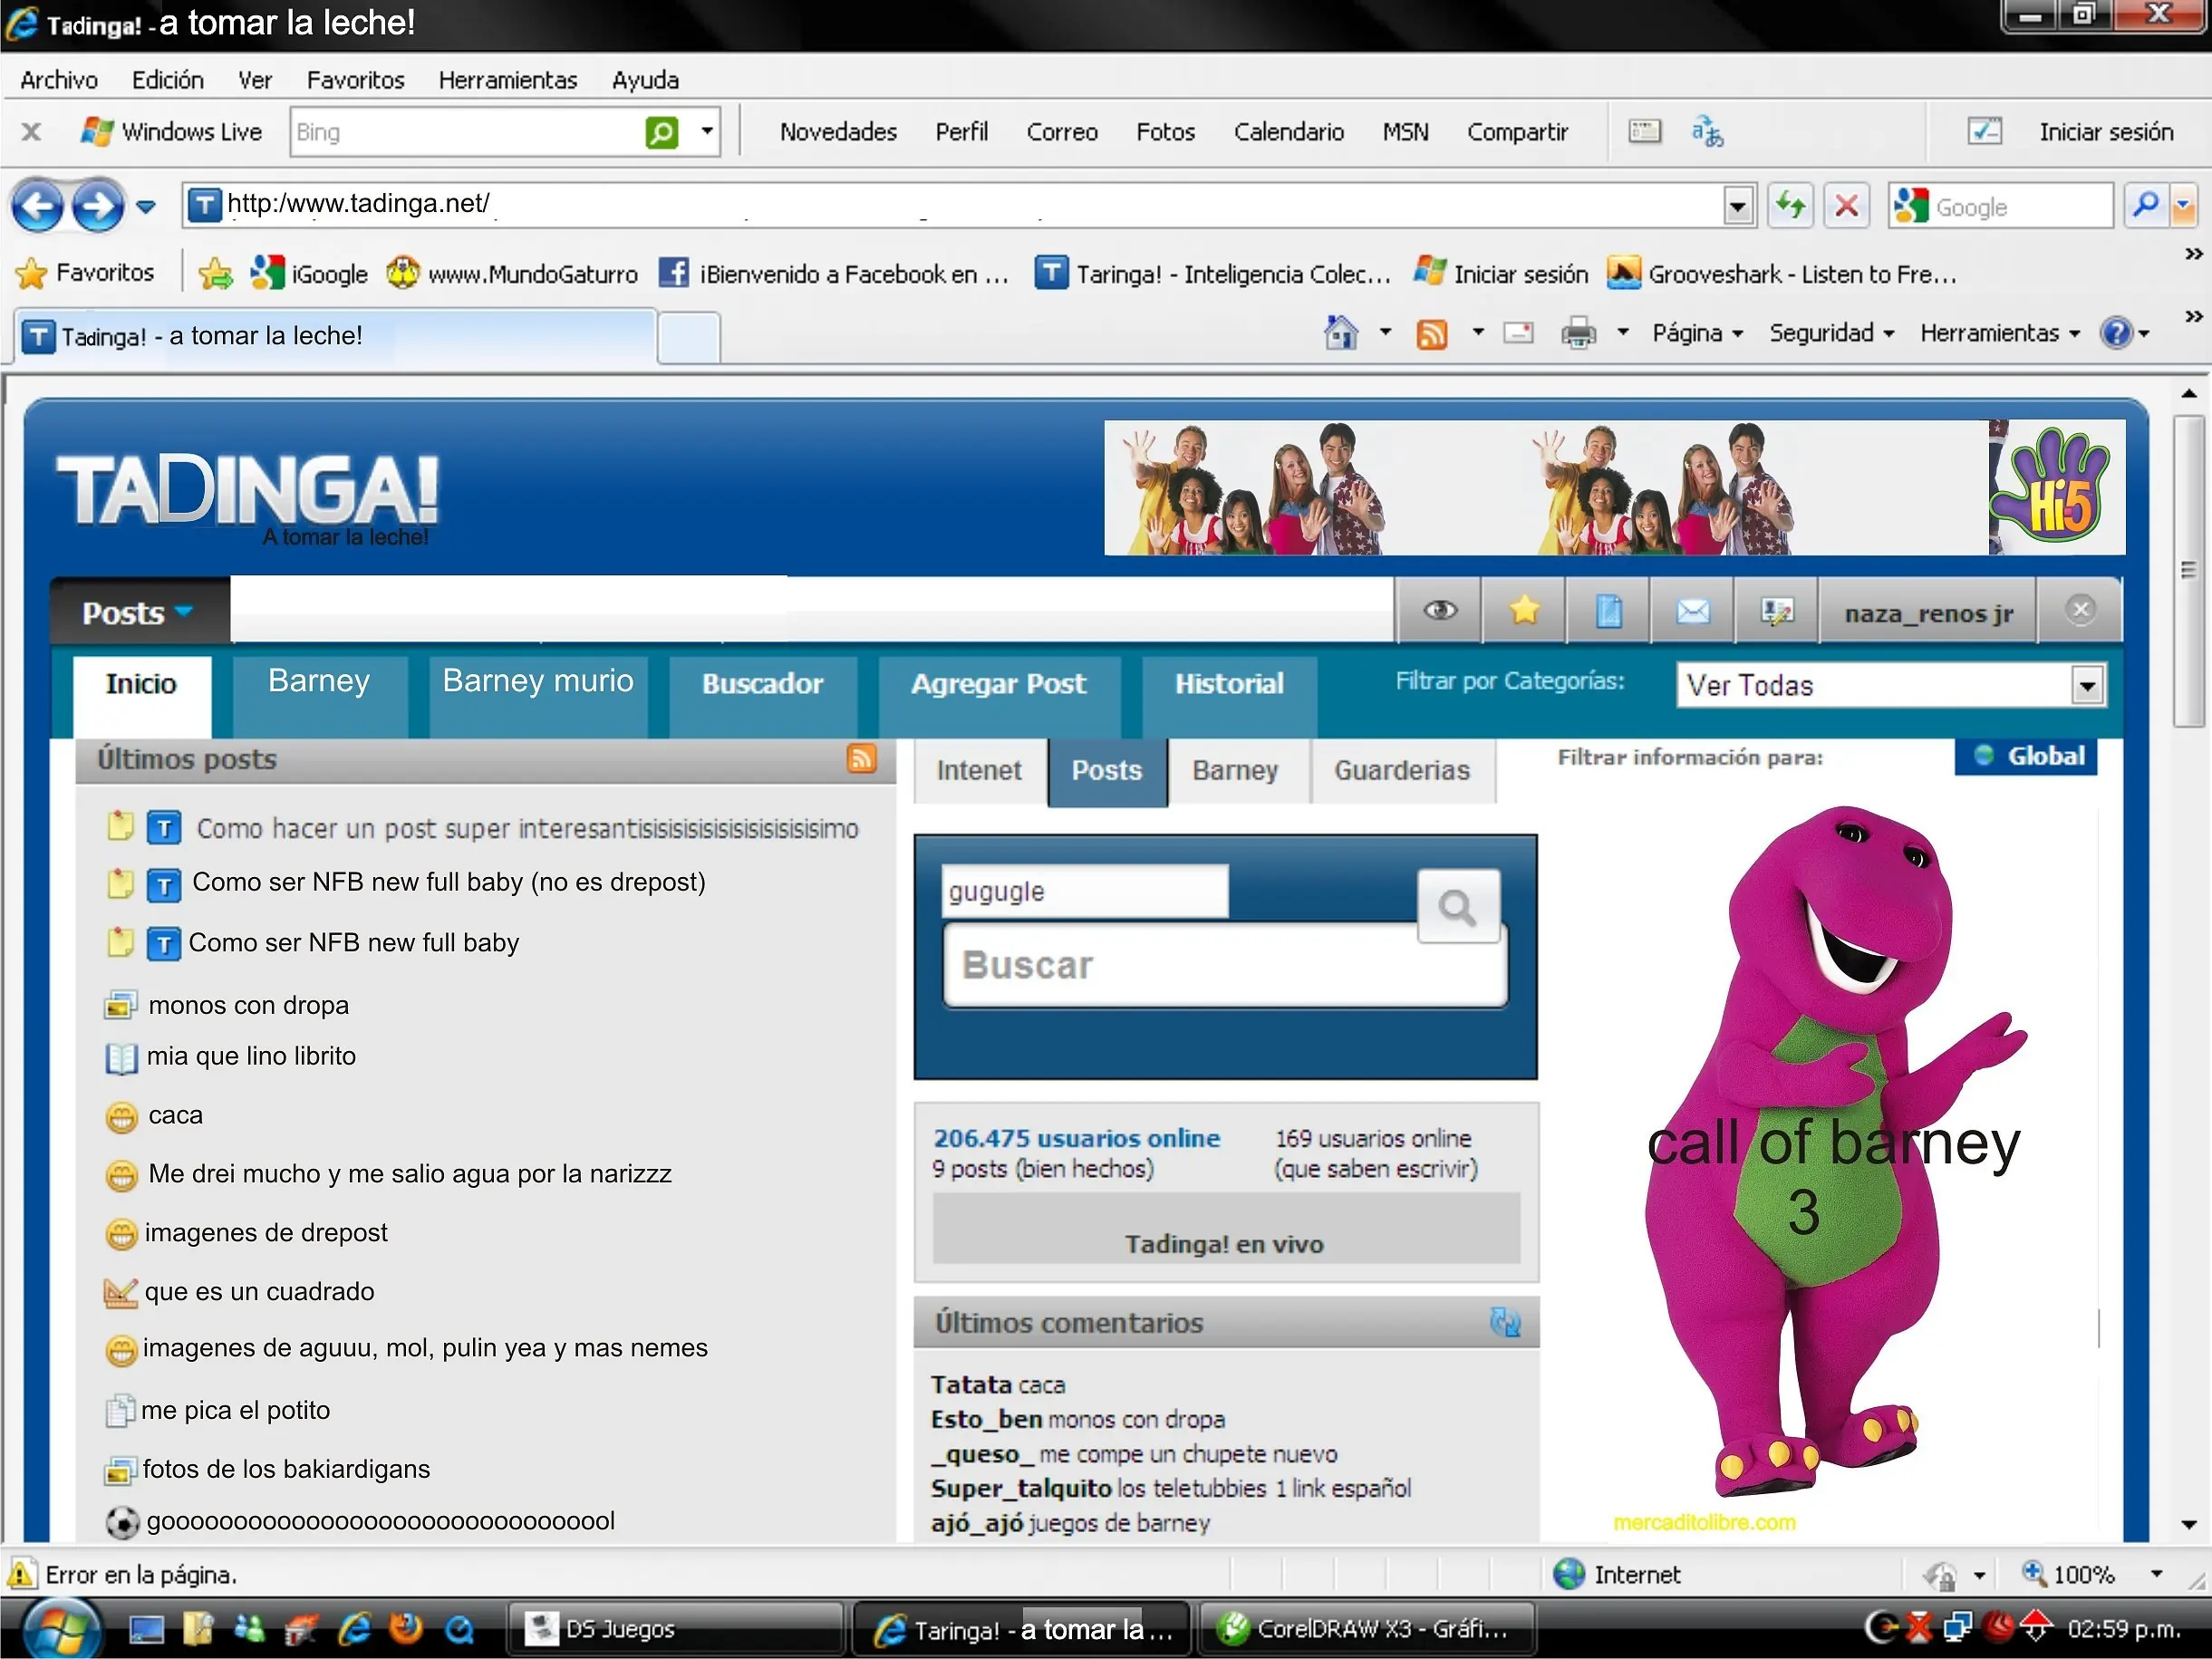The width and height of the screenshot is (2212, 1659).
Task: Refresh the page with the green arrows button
Action: 1790,206
